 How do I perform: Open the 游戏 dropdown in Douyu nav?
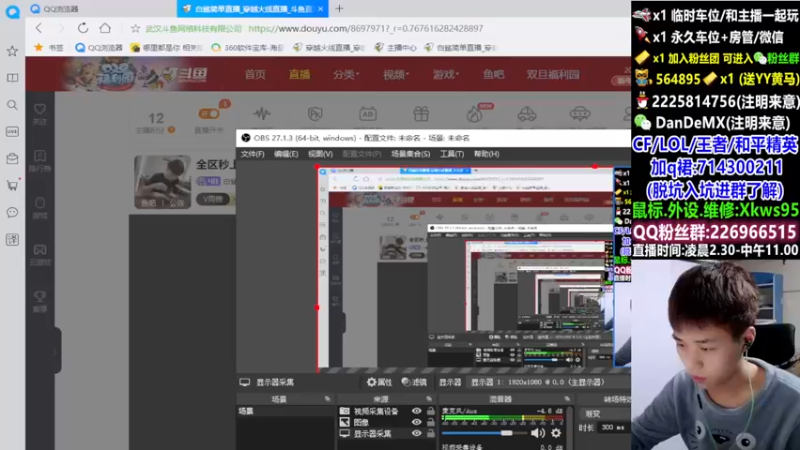click(x=446, y=74)
